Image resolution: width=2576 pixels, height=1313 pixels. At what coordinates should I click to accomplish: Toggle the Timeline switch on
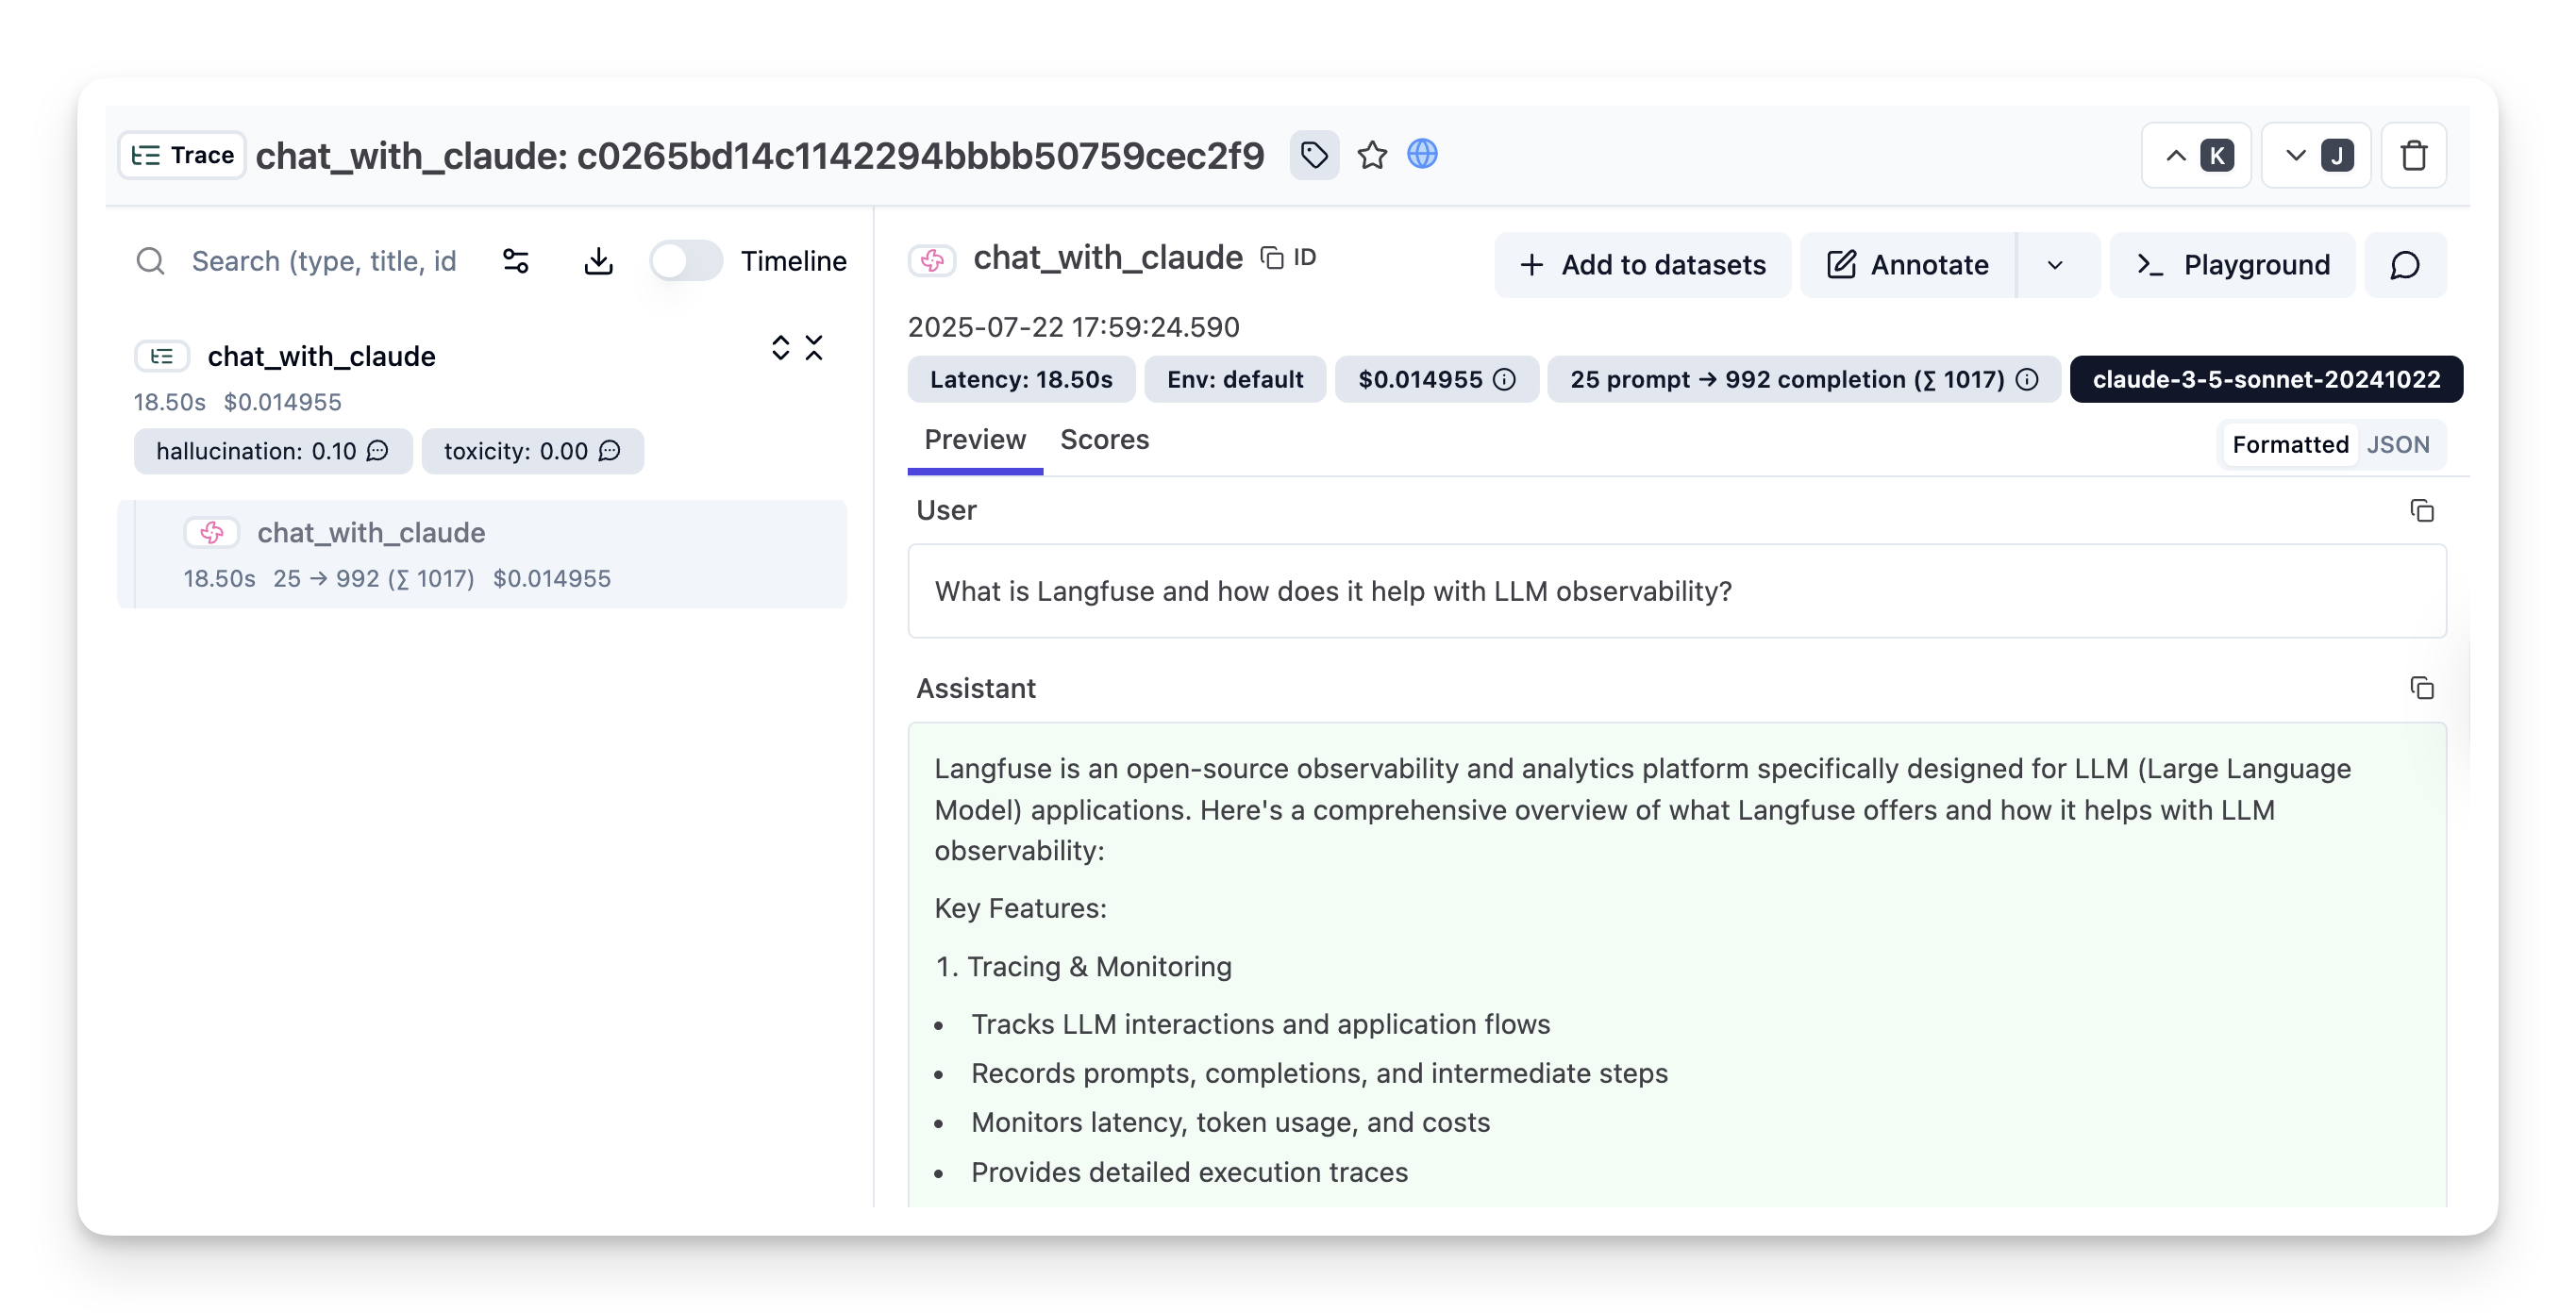coord(685,261)
